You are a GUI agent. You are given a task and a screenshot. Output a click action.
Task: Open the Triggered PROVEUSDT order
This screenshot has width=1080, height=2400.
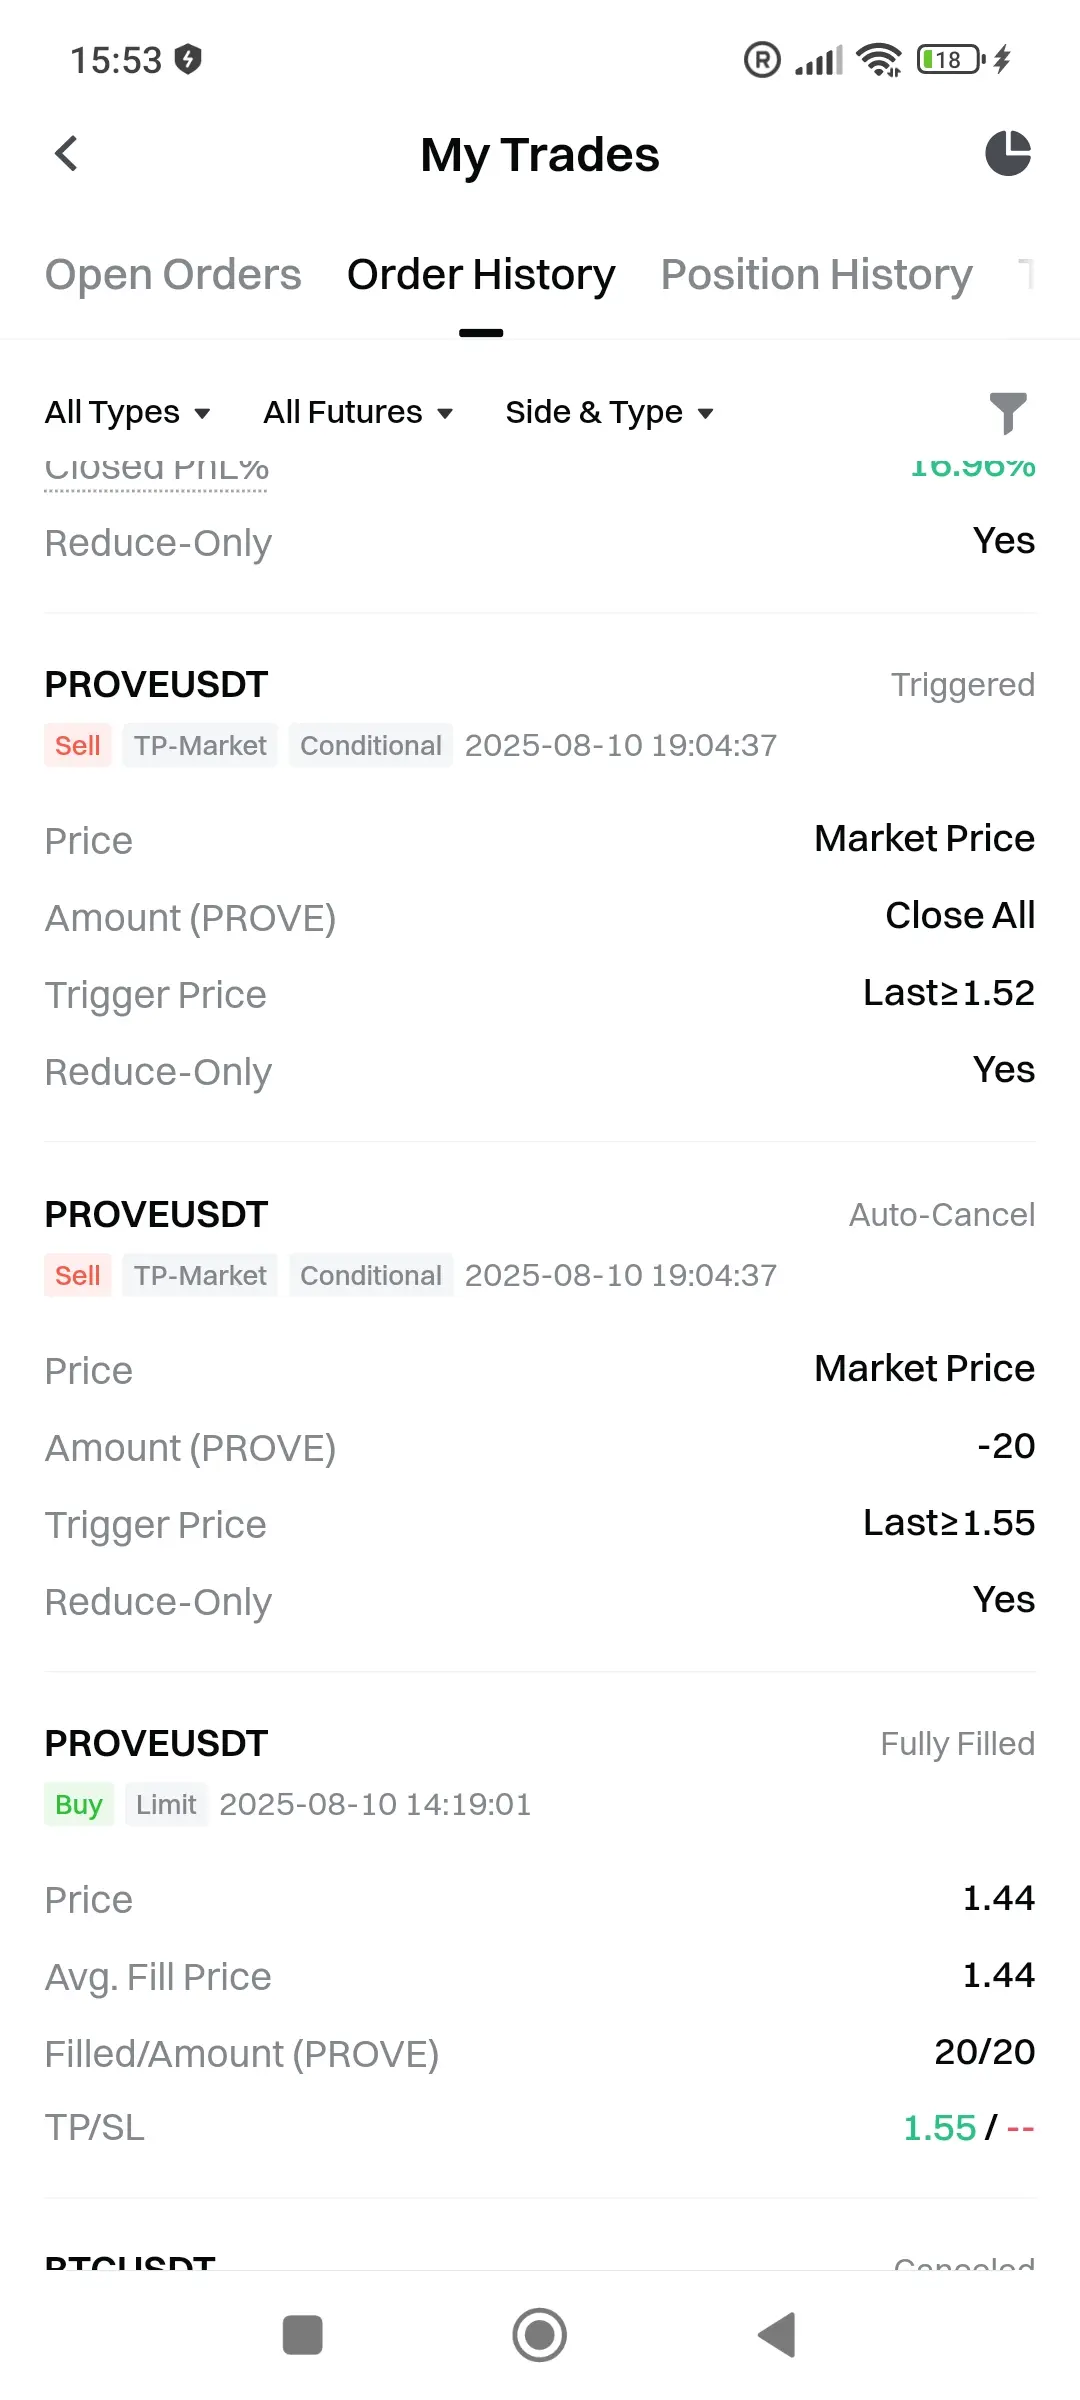tap(540, 876)
